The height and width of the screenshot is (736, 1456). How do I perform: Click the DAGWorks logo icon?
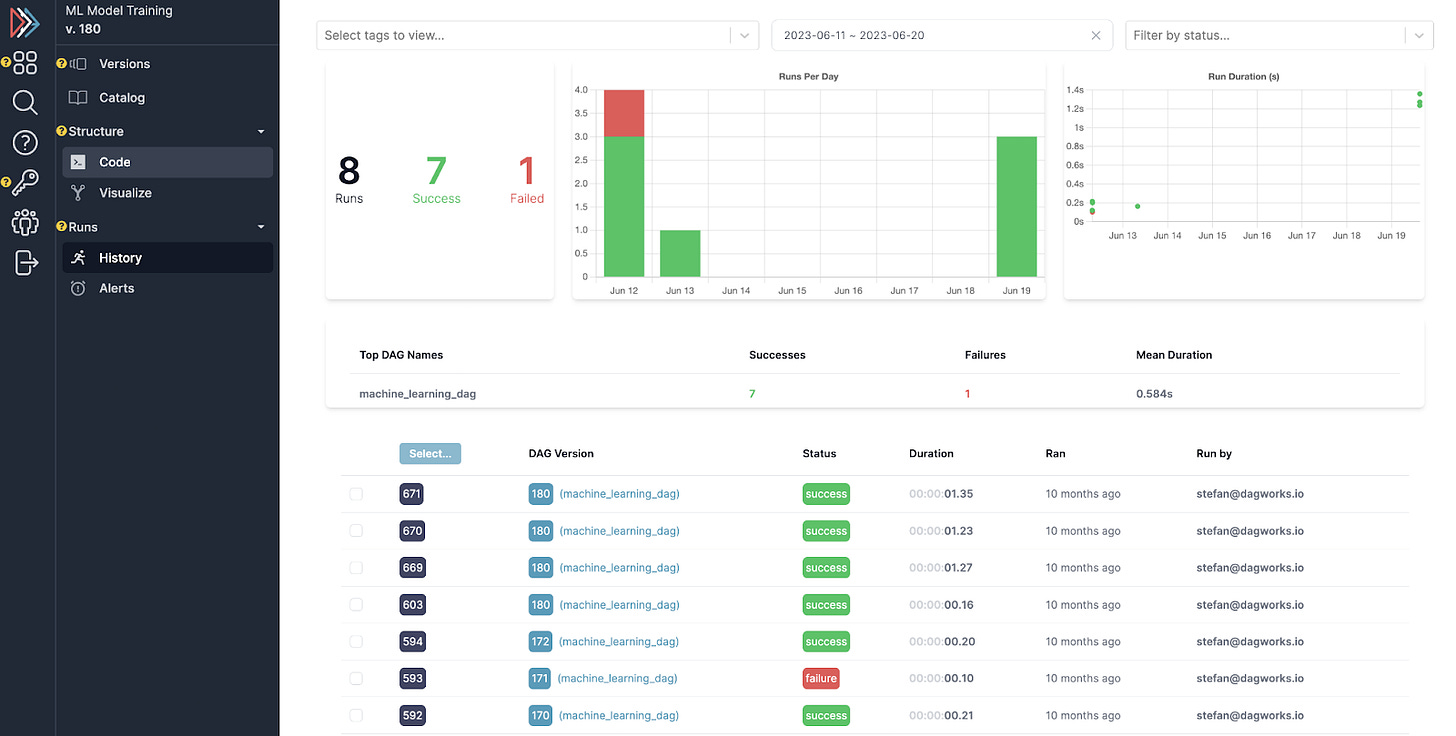(x=26, y=22)
